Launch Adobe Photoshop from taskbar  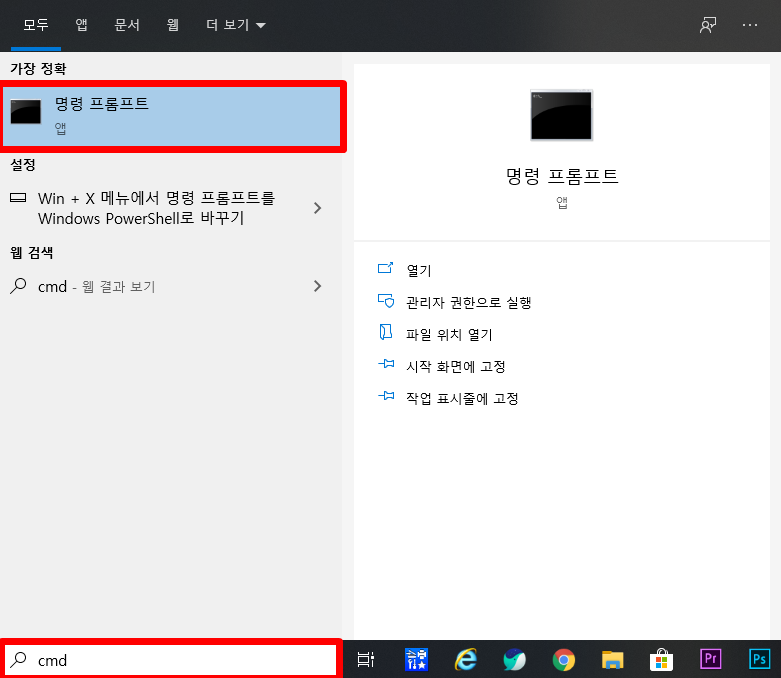point(760,659)
